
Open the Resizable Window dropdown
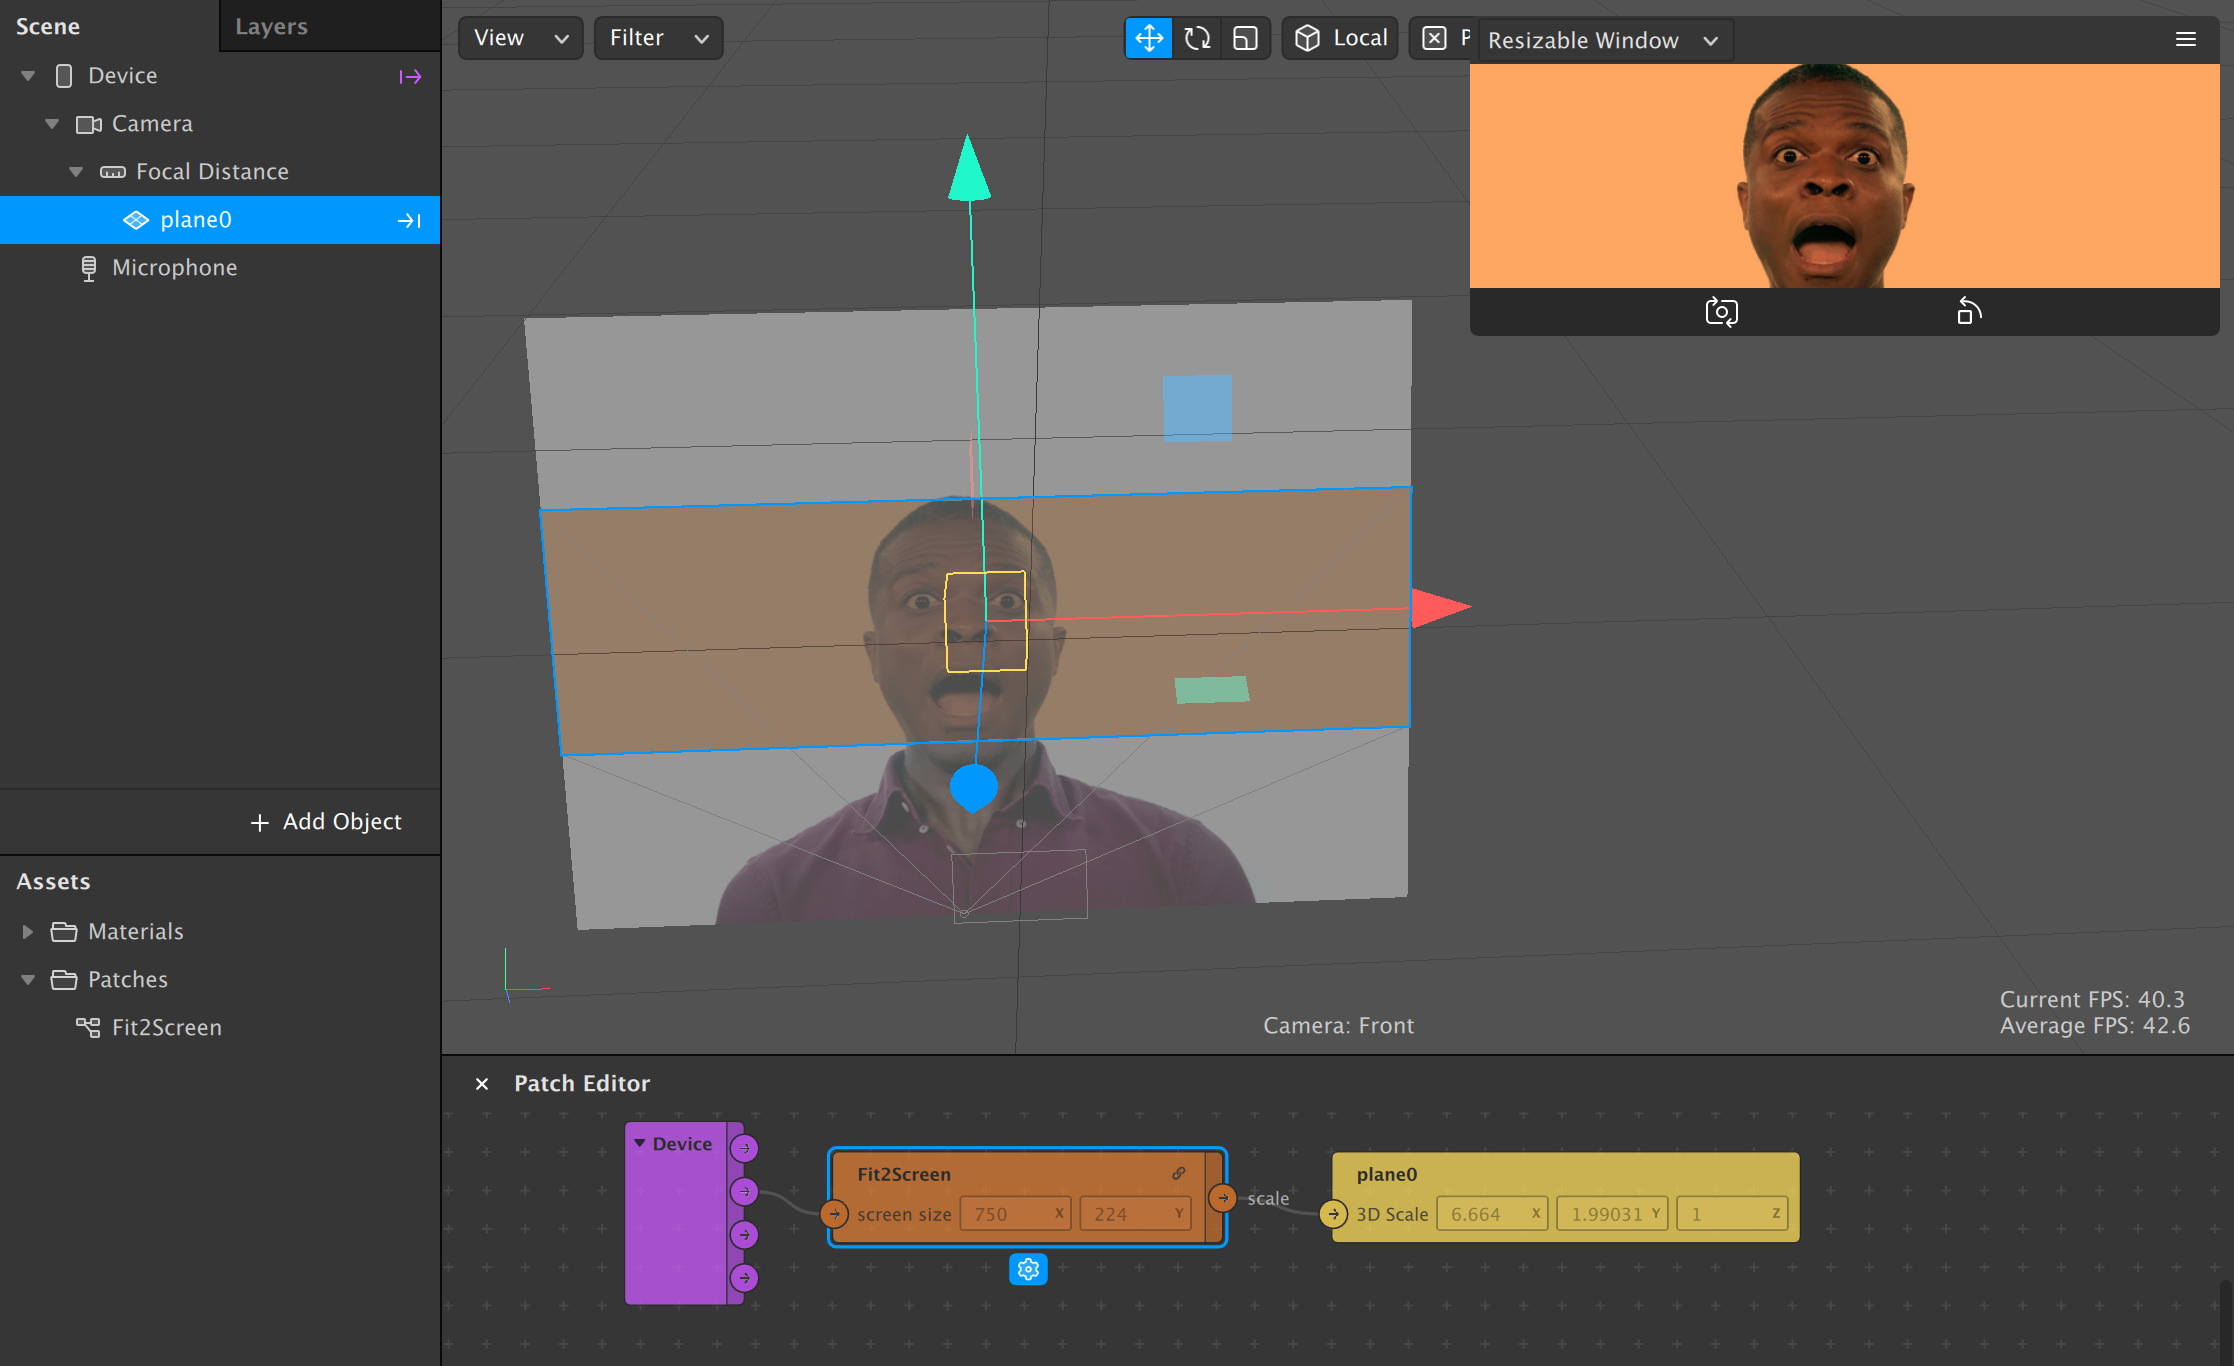(x=1602, y=40)
